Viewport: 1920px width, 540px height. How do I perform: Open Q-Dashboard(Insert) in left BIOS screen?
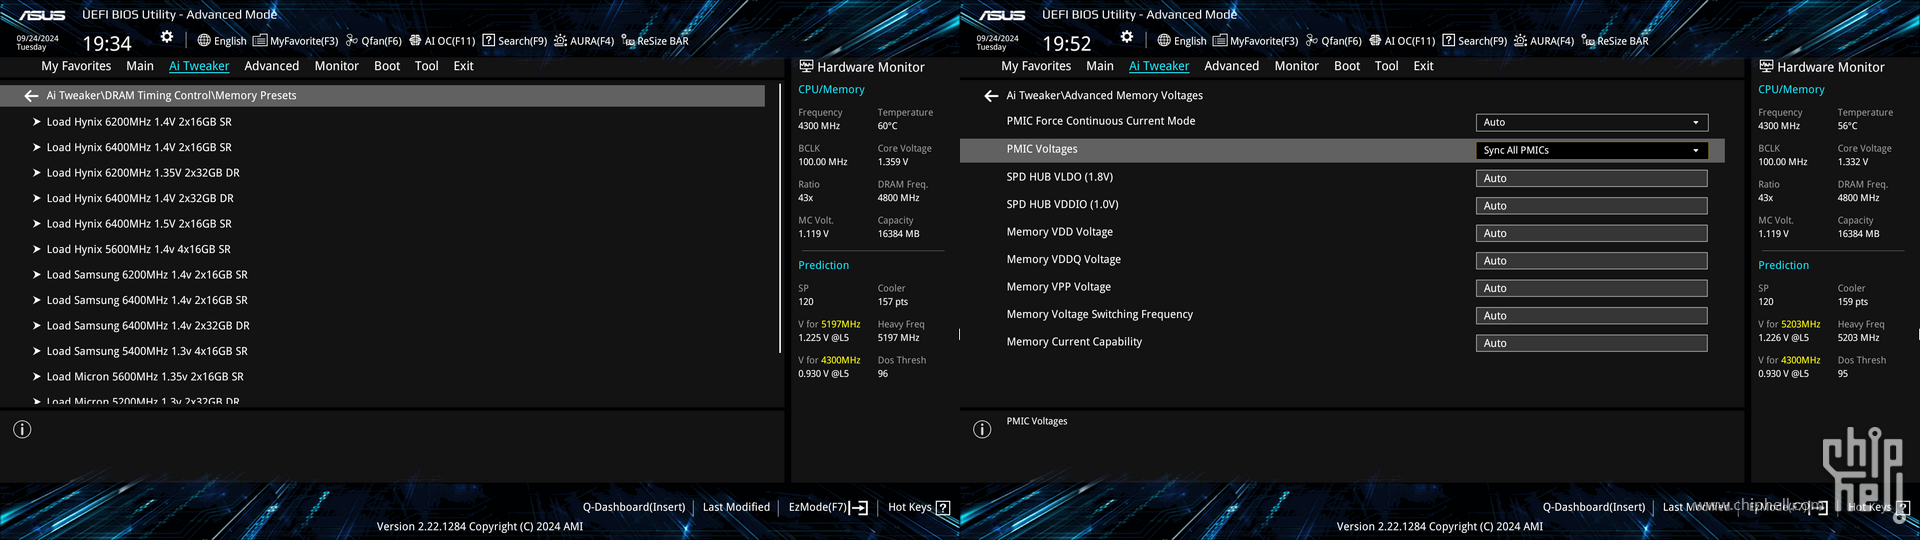(634, 507)
